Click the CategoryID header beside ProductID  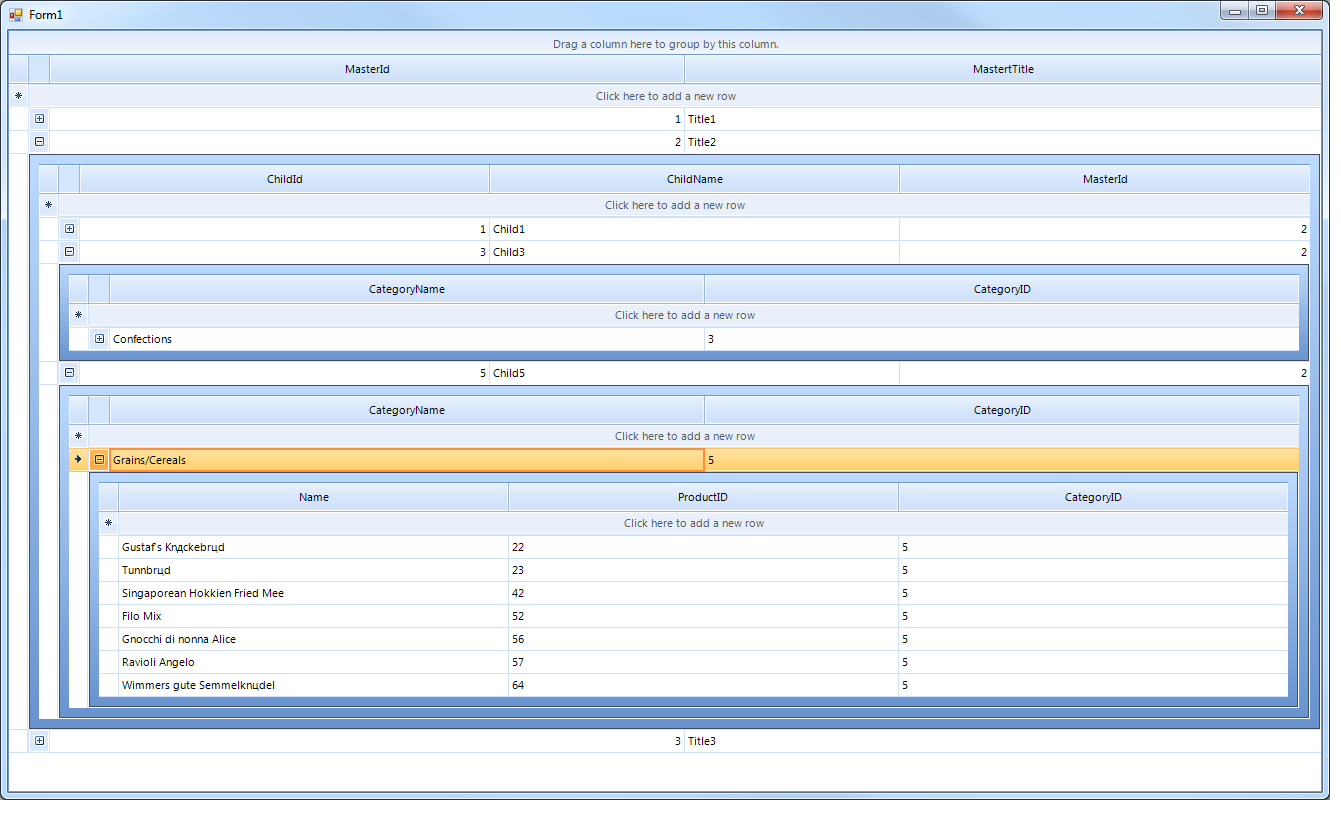click(x=1093, y=497)
